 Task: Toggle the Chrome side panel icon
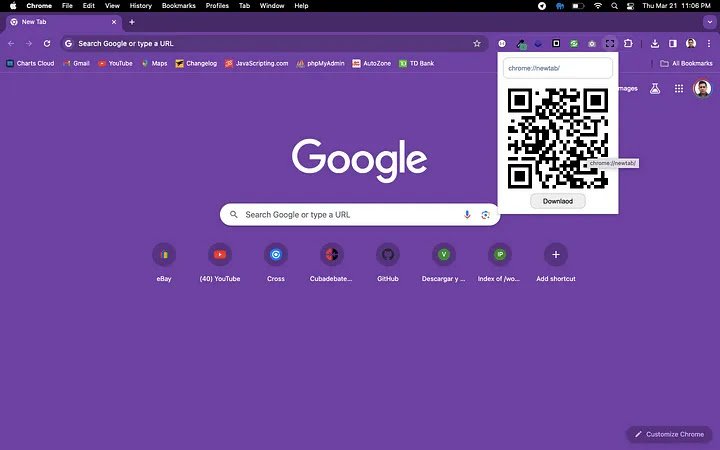(x=673, y=44)
